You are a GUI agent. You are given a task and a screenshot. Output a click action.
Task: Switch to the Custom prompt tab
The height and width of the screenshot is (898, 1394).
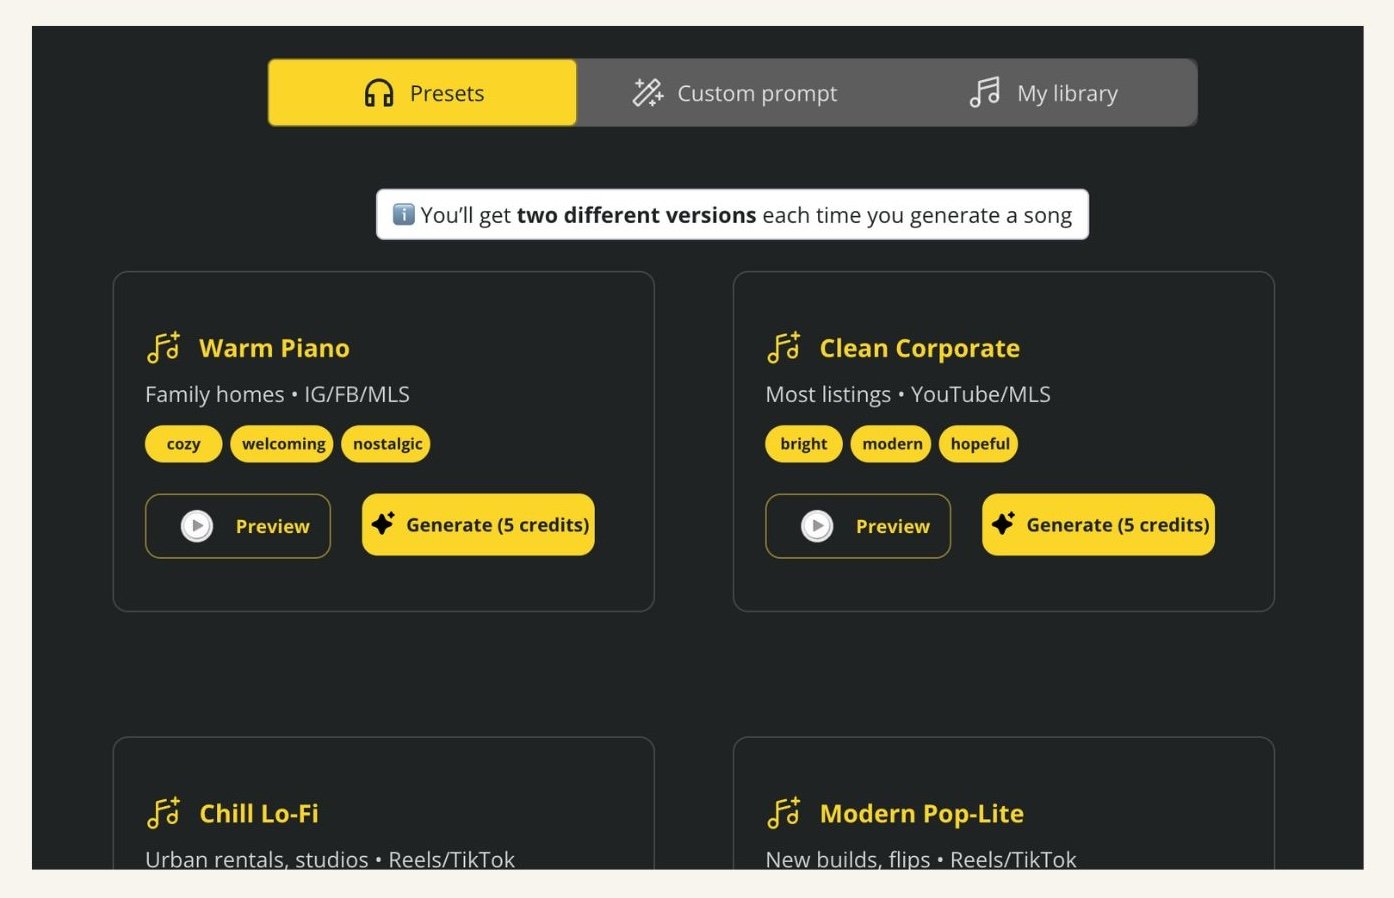[735, 93]
